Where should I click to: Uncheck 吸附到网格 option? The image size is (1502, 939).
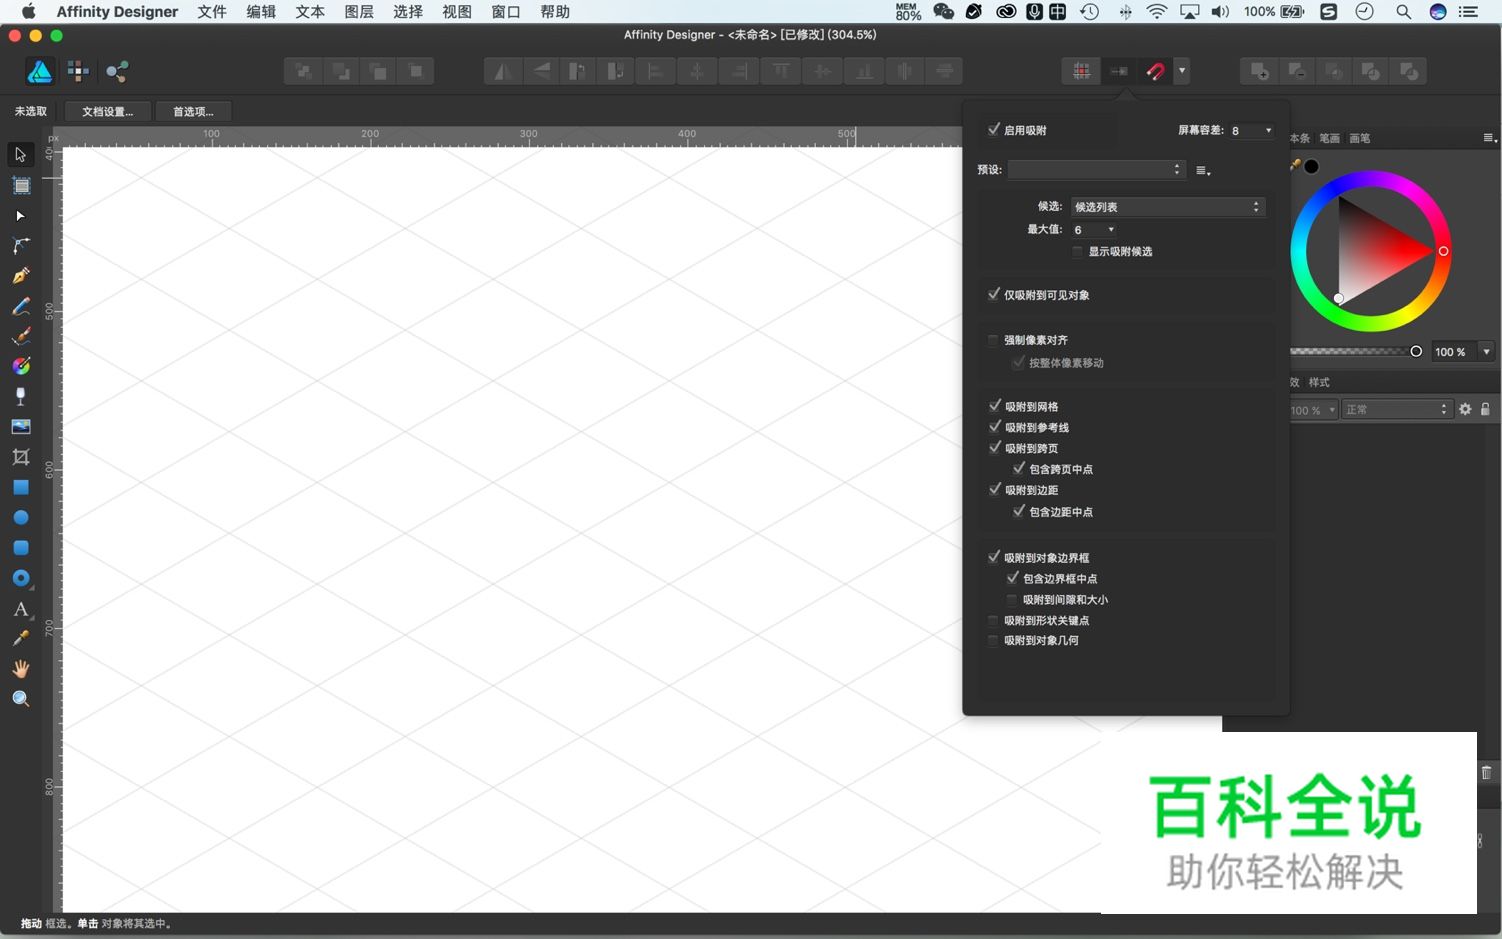(995, 406)
